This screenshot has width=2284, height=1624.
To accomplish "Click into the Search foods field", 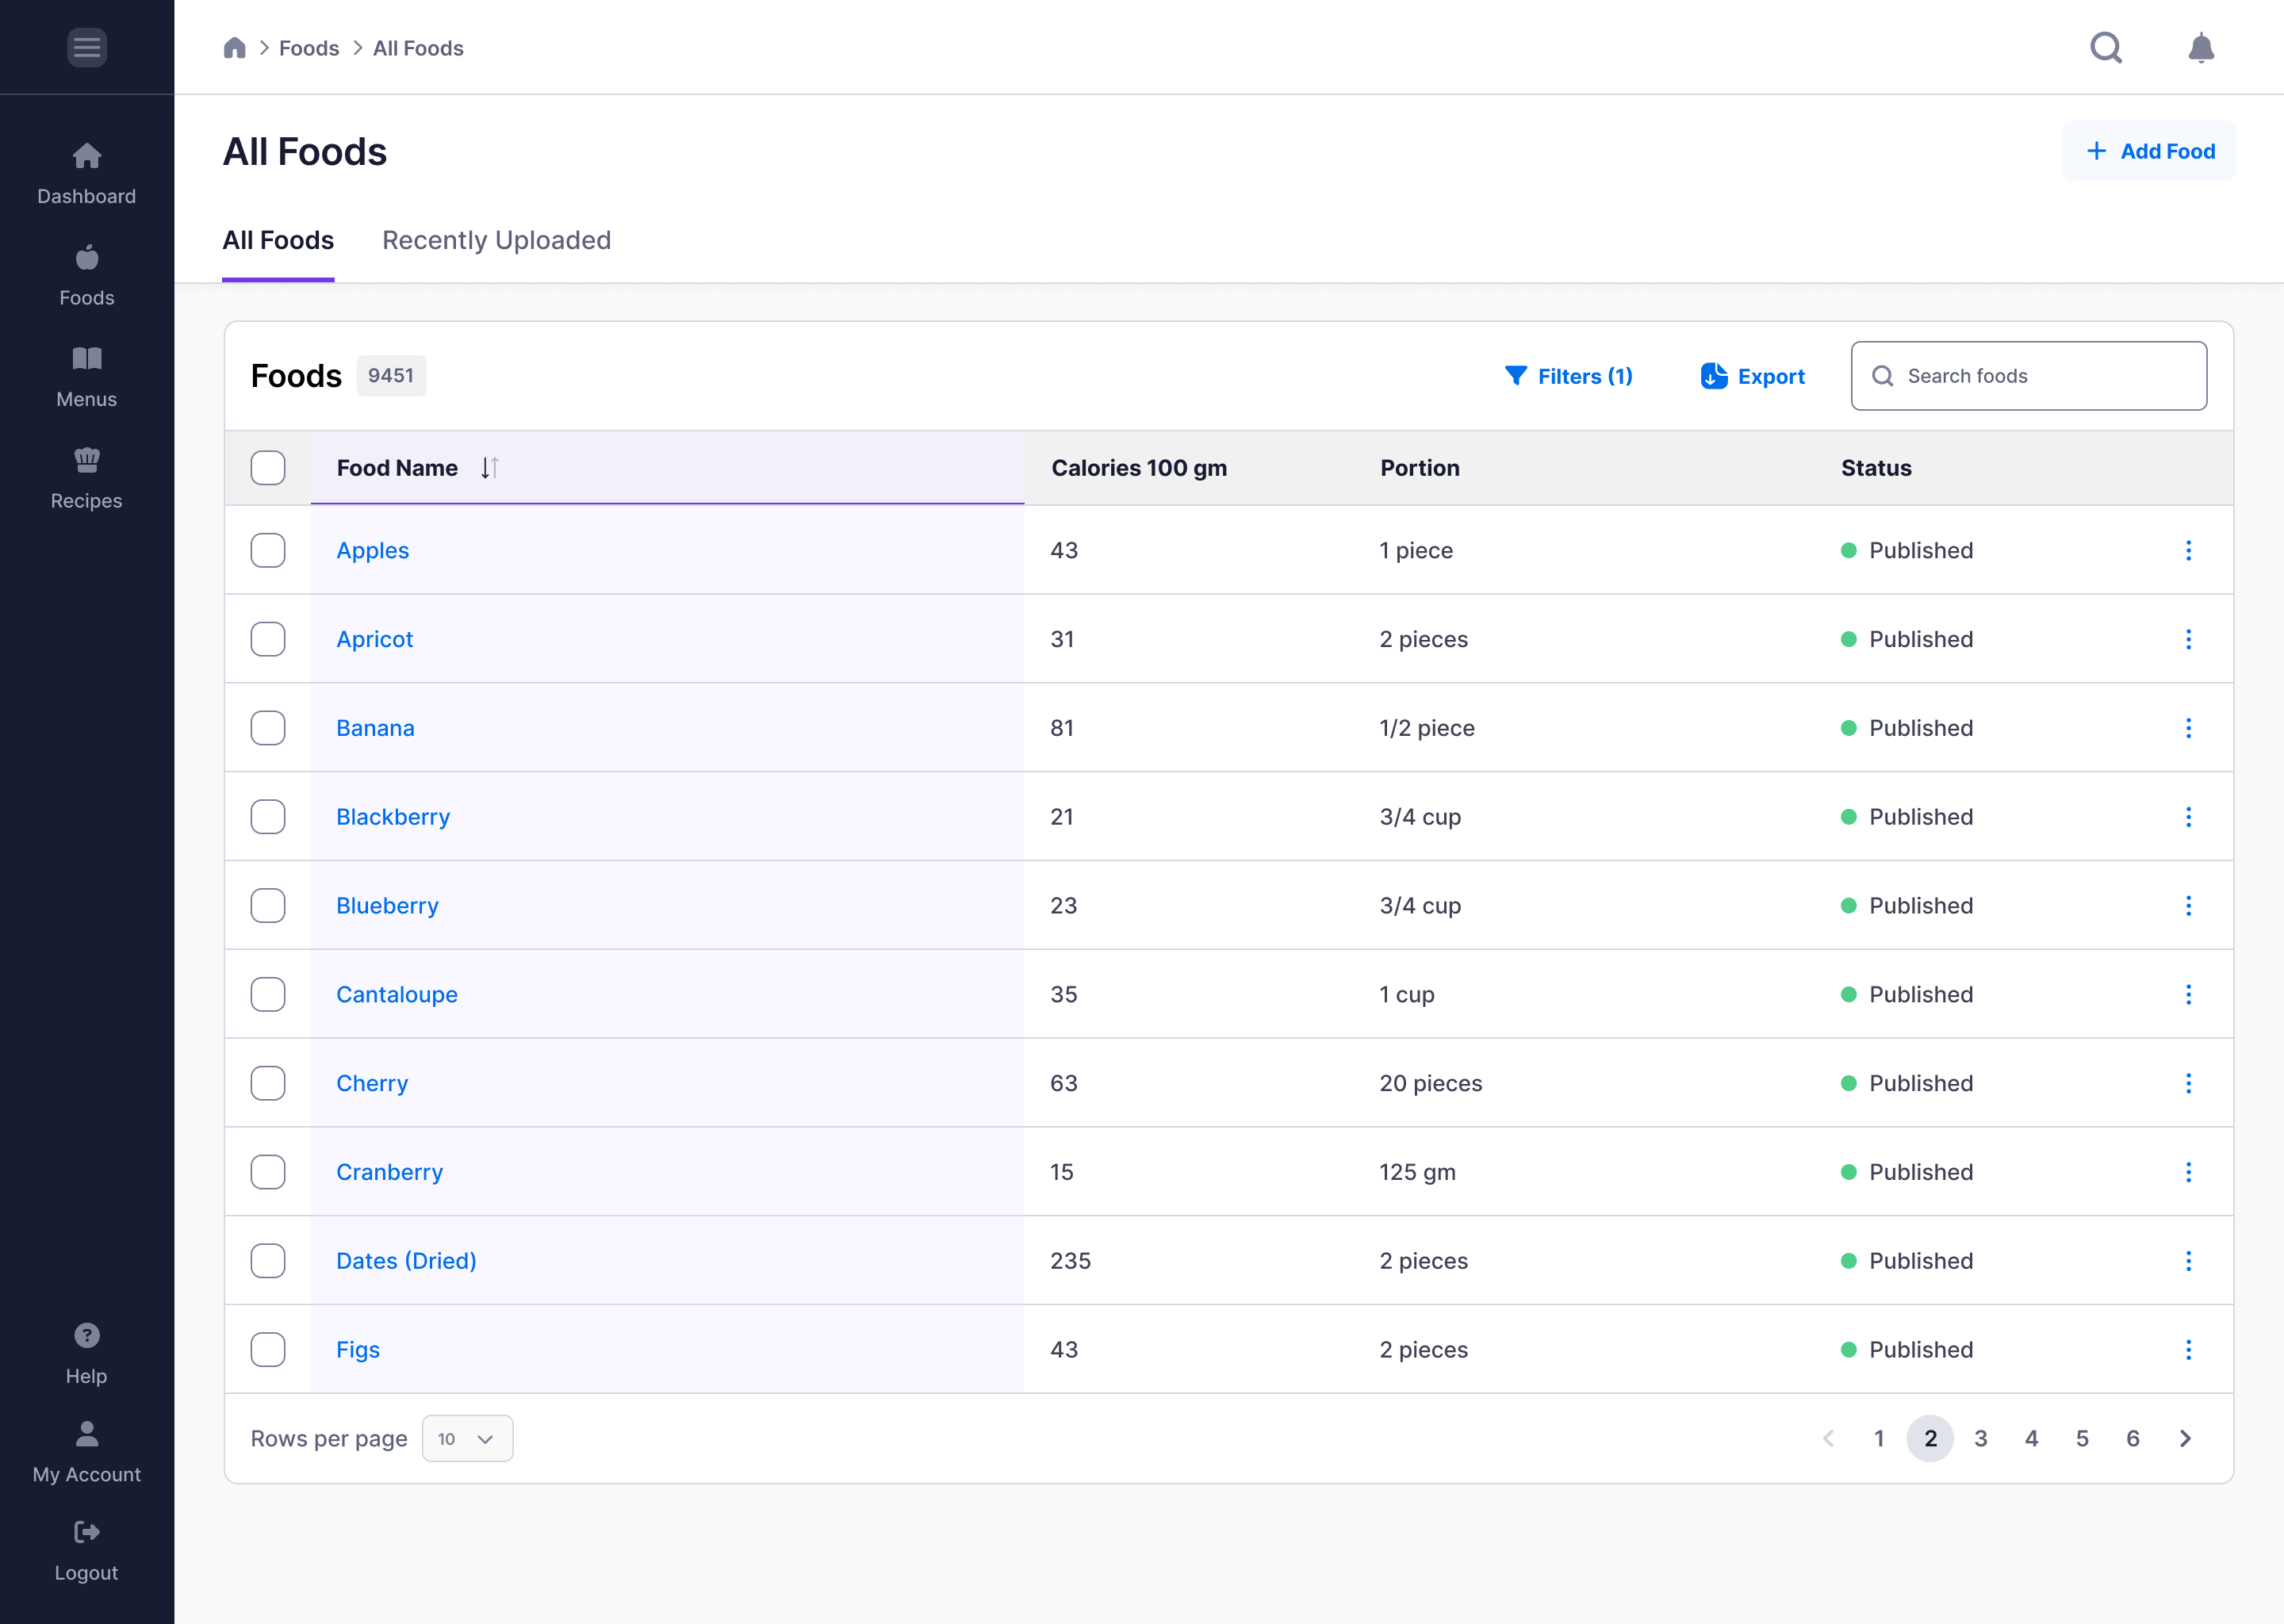I will pyautogui.click(x=2028, y=376).
